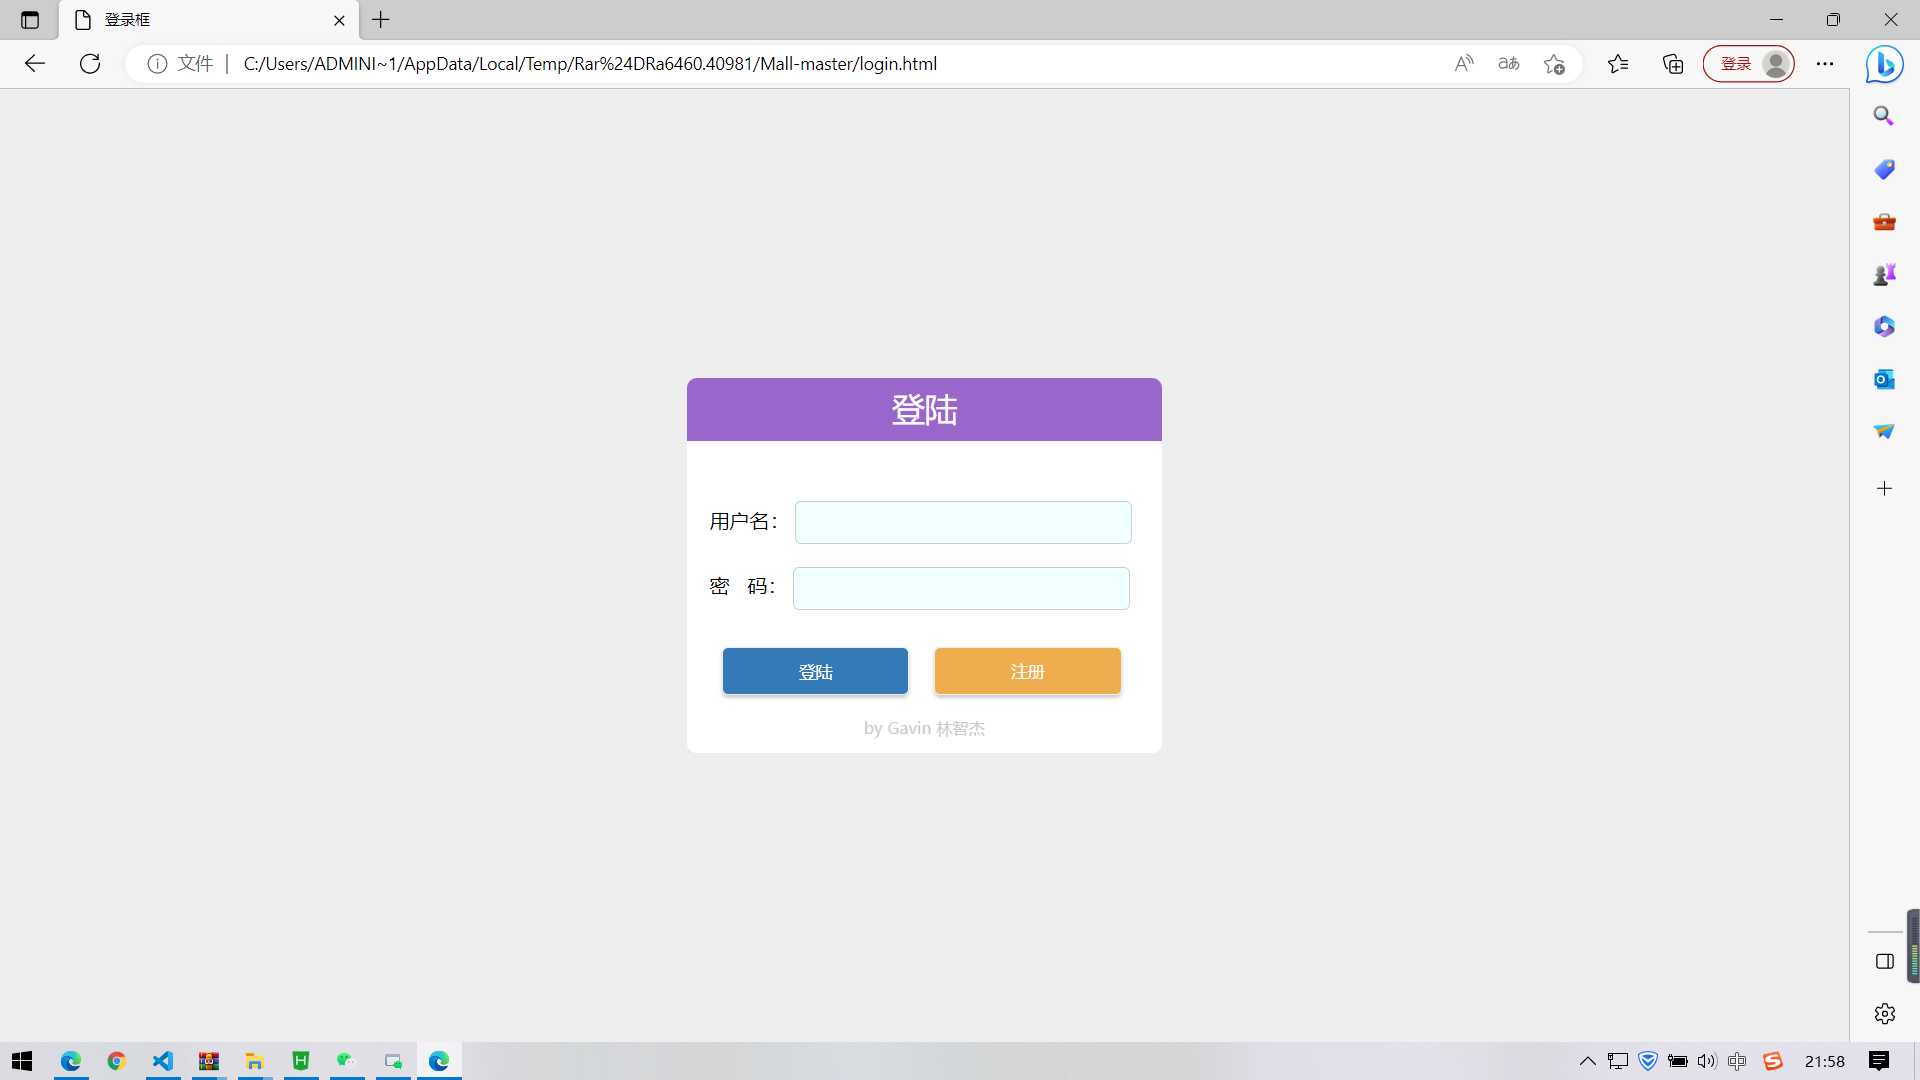Viewport: 1920px width, 1080px height.
Task: Focus the 密码 input field
Action: 961,588
